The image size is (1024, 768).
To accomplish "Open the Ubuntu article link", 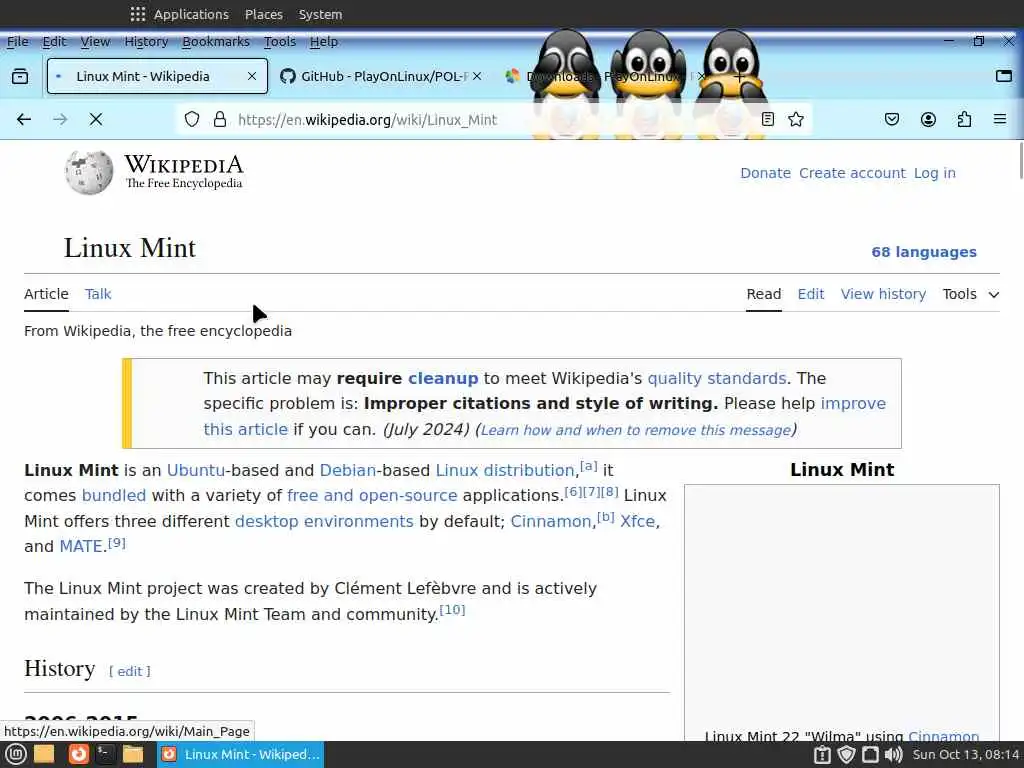I will coord(196,470).
